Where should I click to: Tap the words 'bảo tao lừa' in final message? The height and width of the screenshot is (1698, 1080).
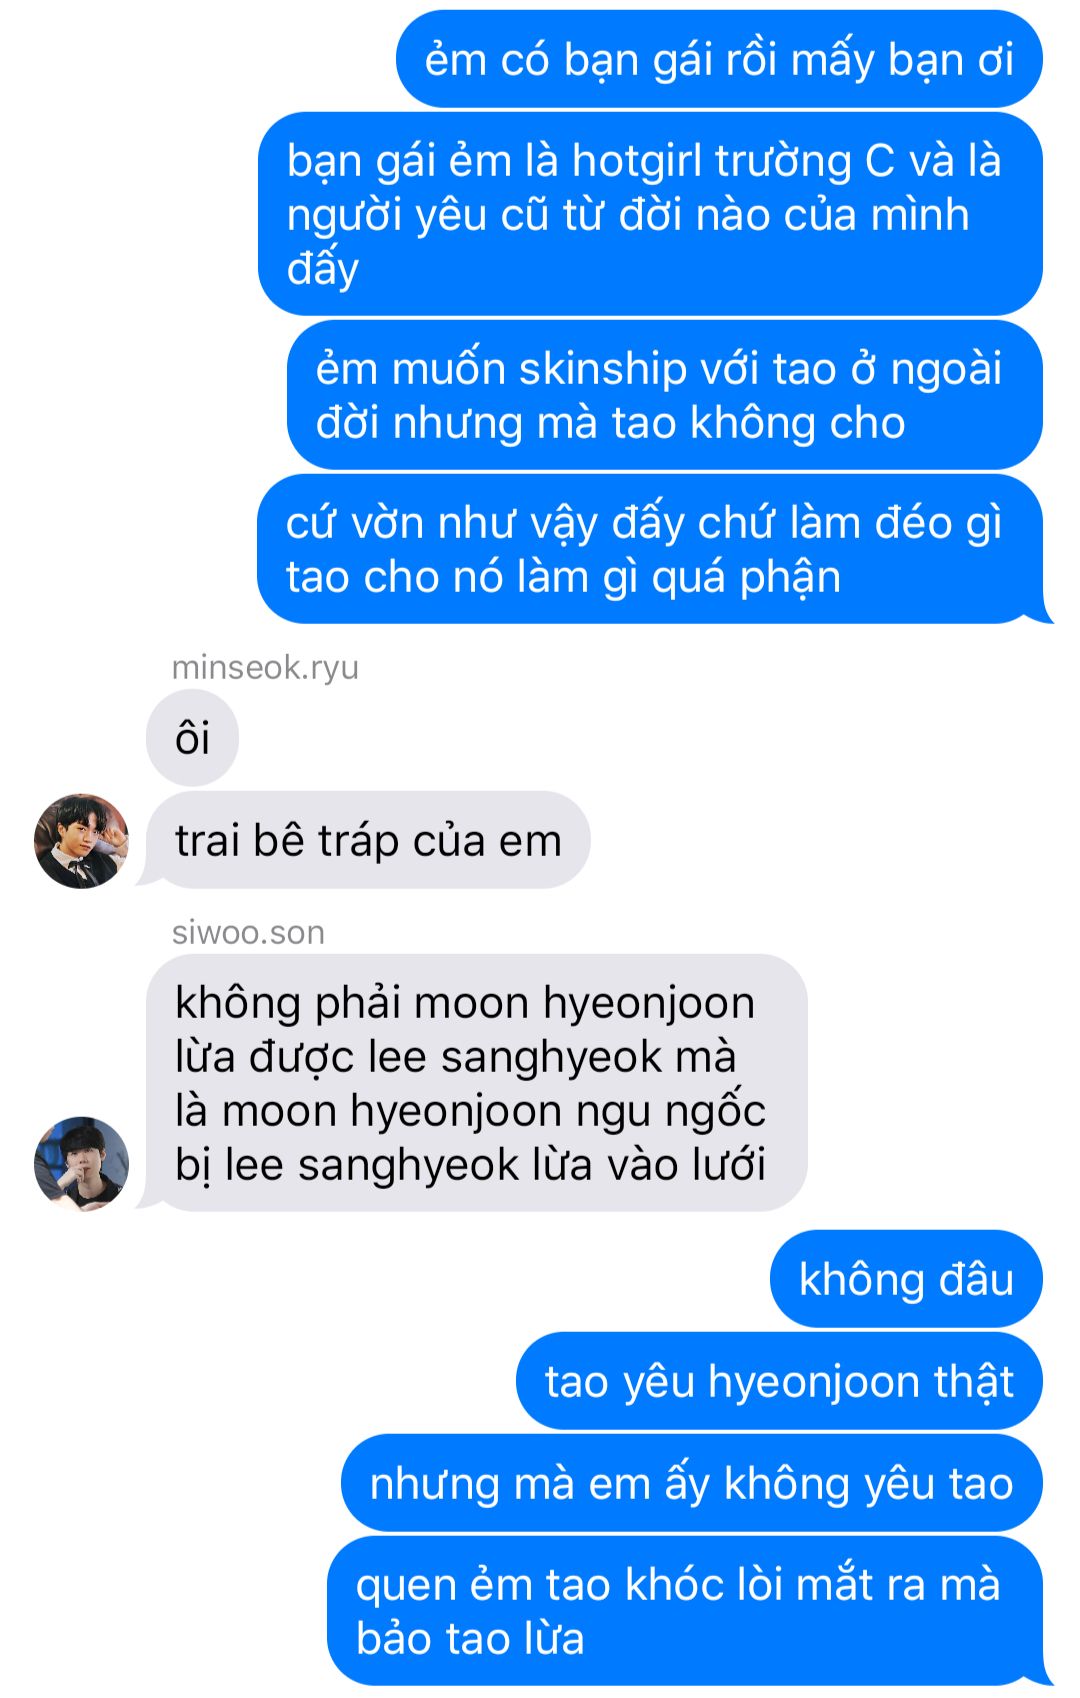point(470,1638)
